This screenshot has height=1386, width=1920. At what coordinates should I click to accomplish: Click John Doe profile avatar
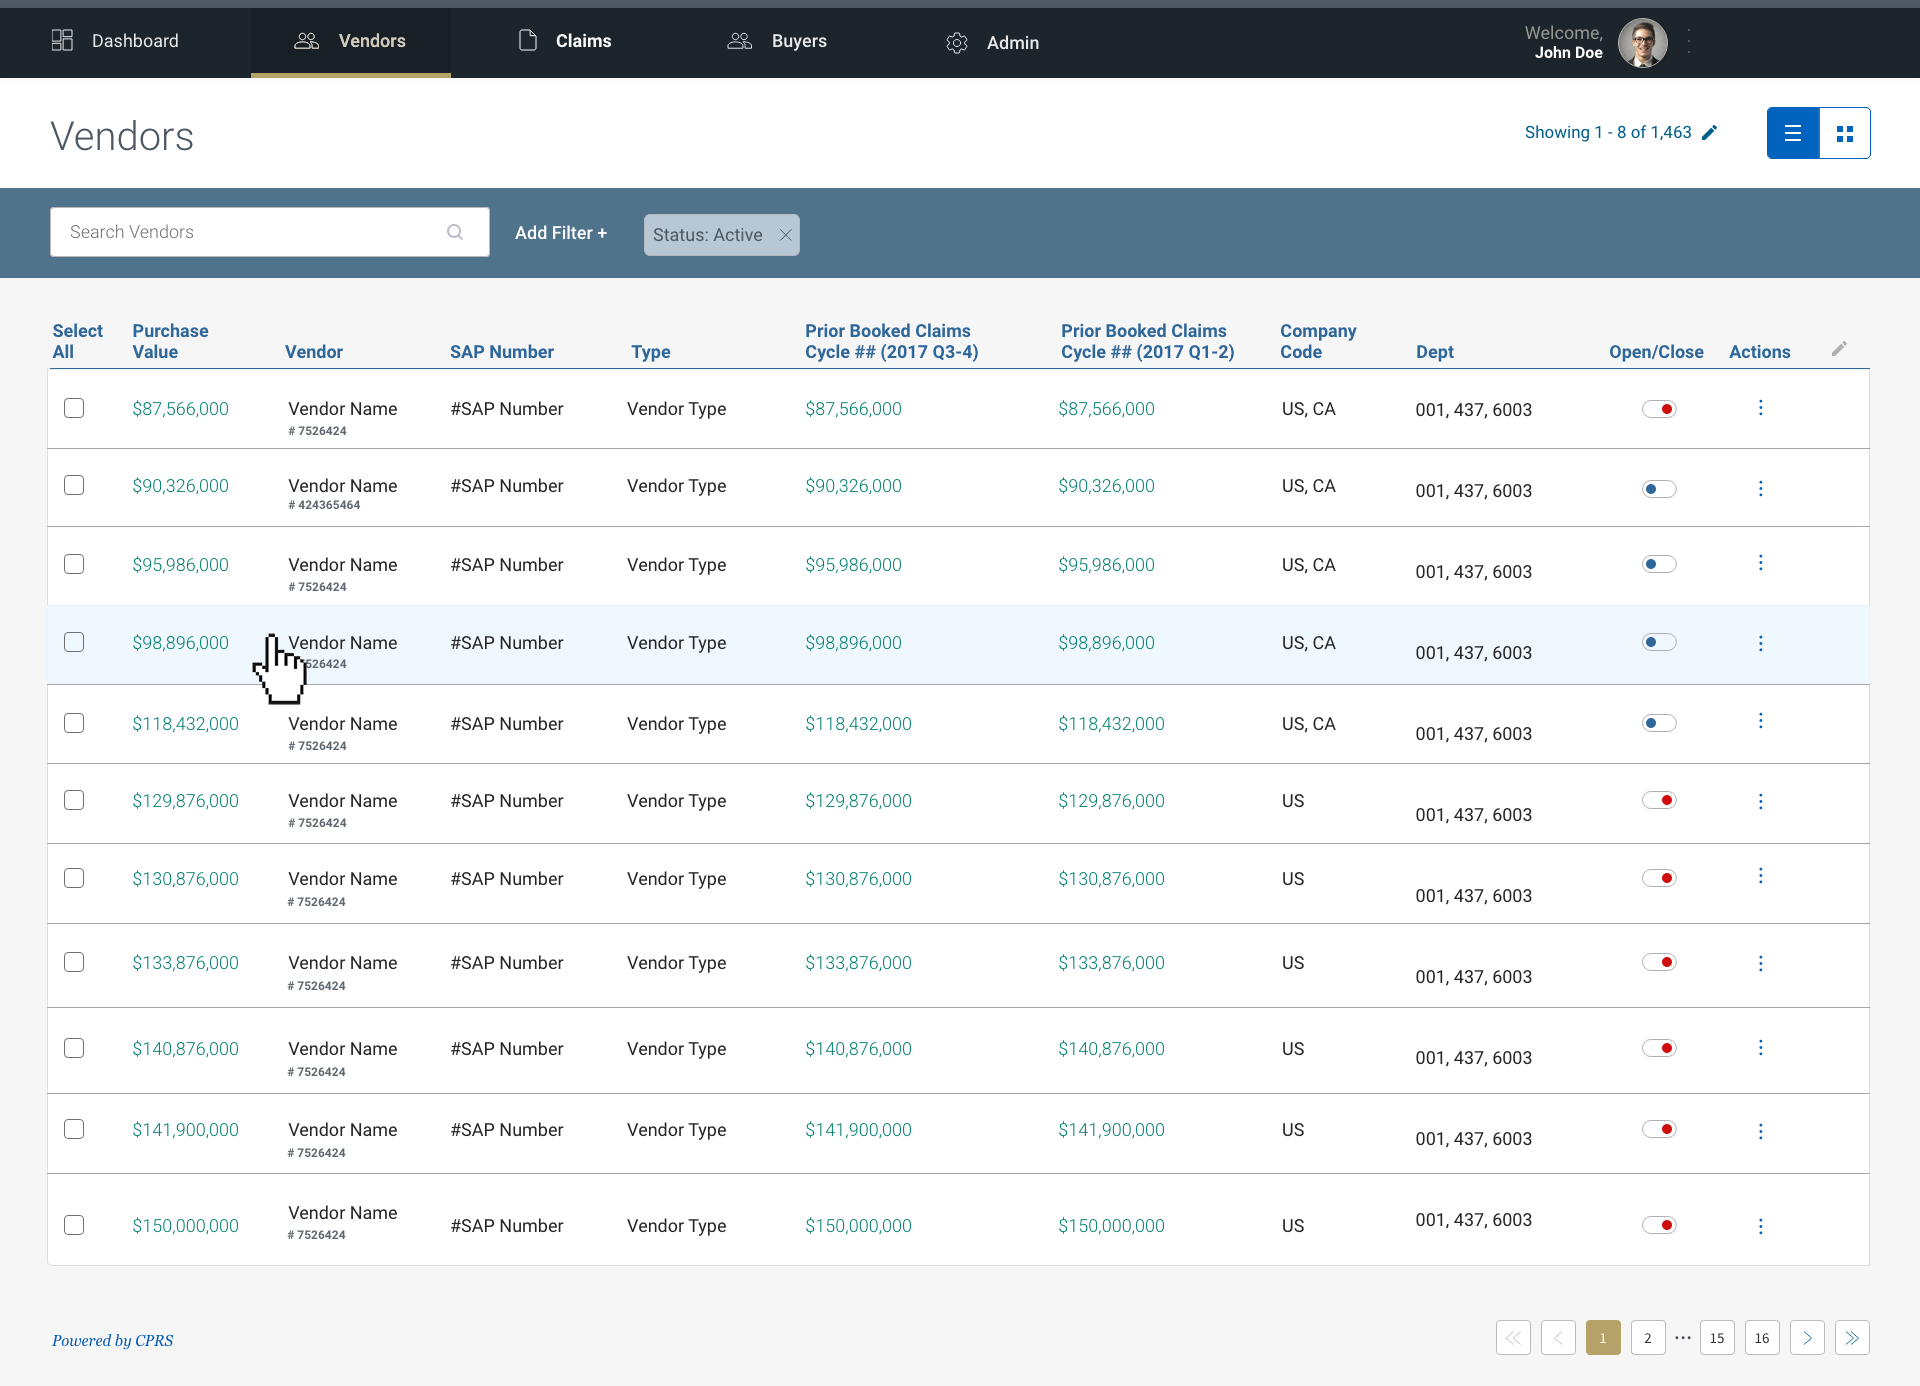[x=1642, y=43]
